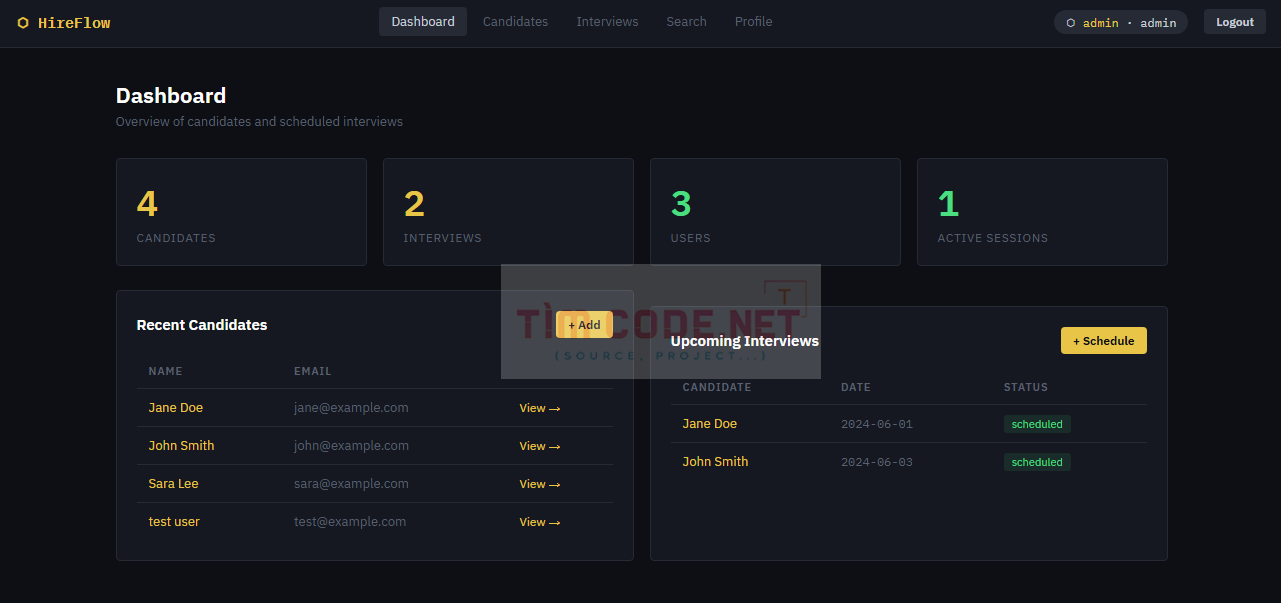Open the Interviews stat card showing 2
The image size is (1281, 603).
pos(508,212)
